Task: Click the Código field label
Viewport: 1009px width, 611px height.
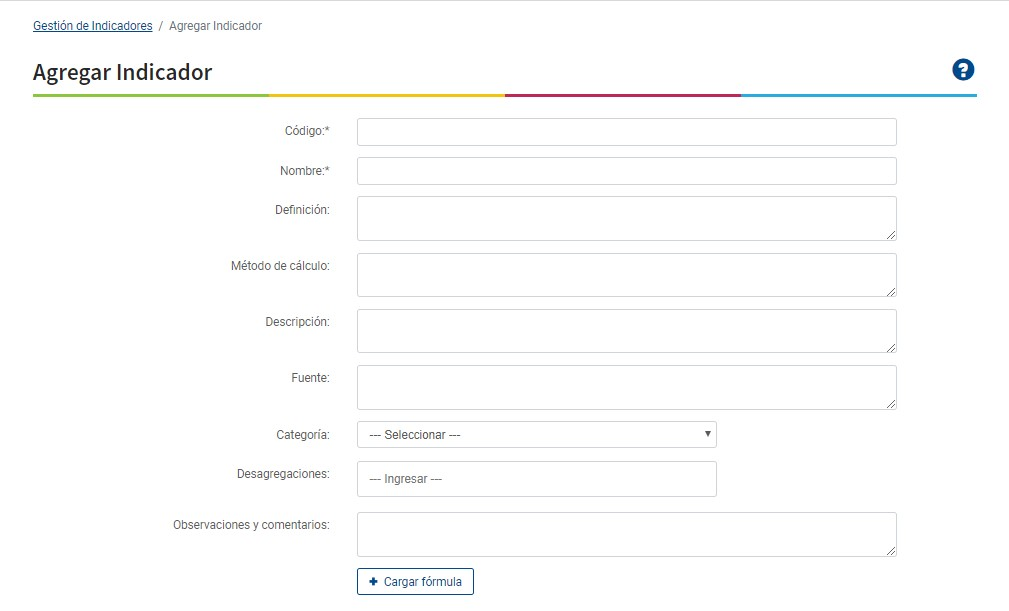Action: [307, 132]
